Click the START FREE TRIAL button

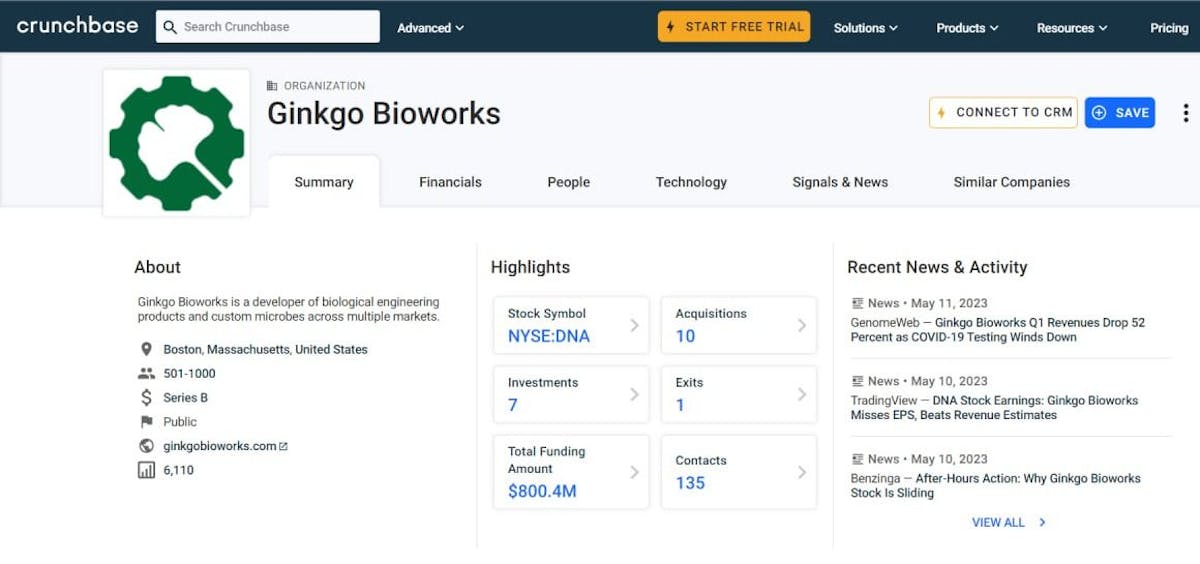[x=734, y=27]
